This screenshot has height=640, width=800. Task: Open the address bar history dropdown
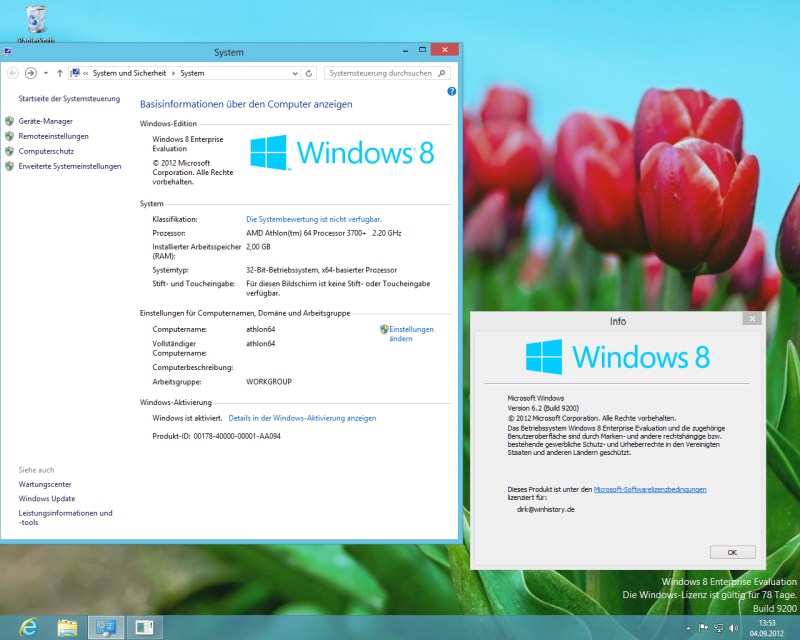[x=295, y=73]
